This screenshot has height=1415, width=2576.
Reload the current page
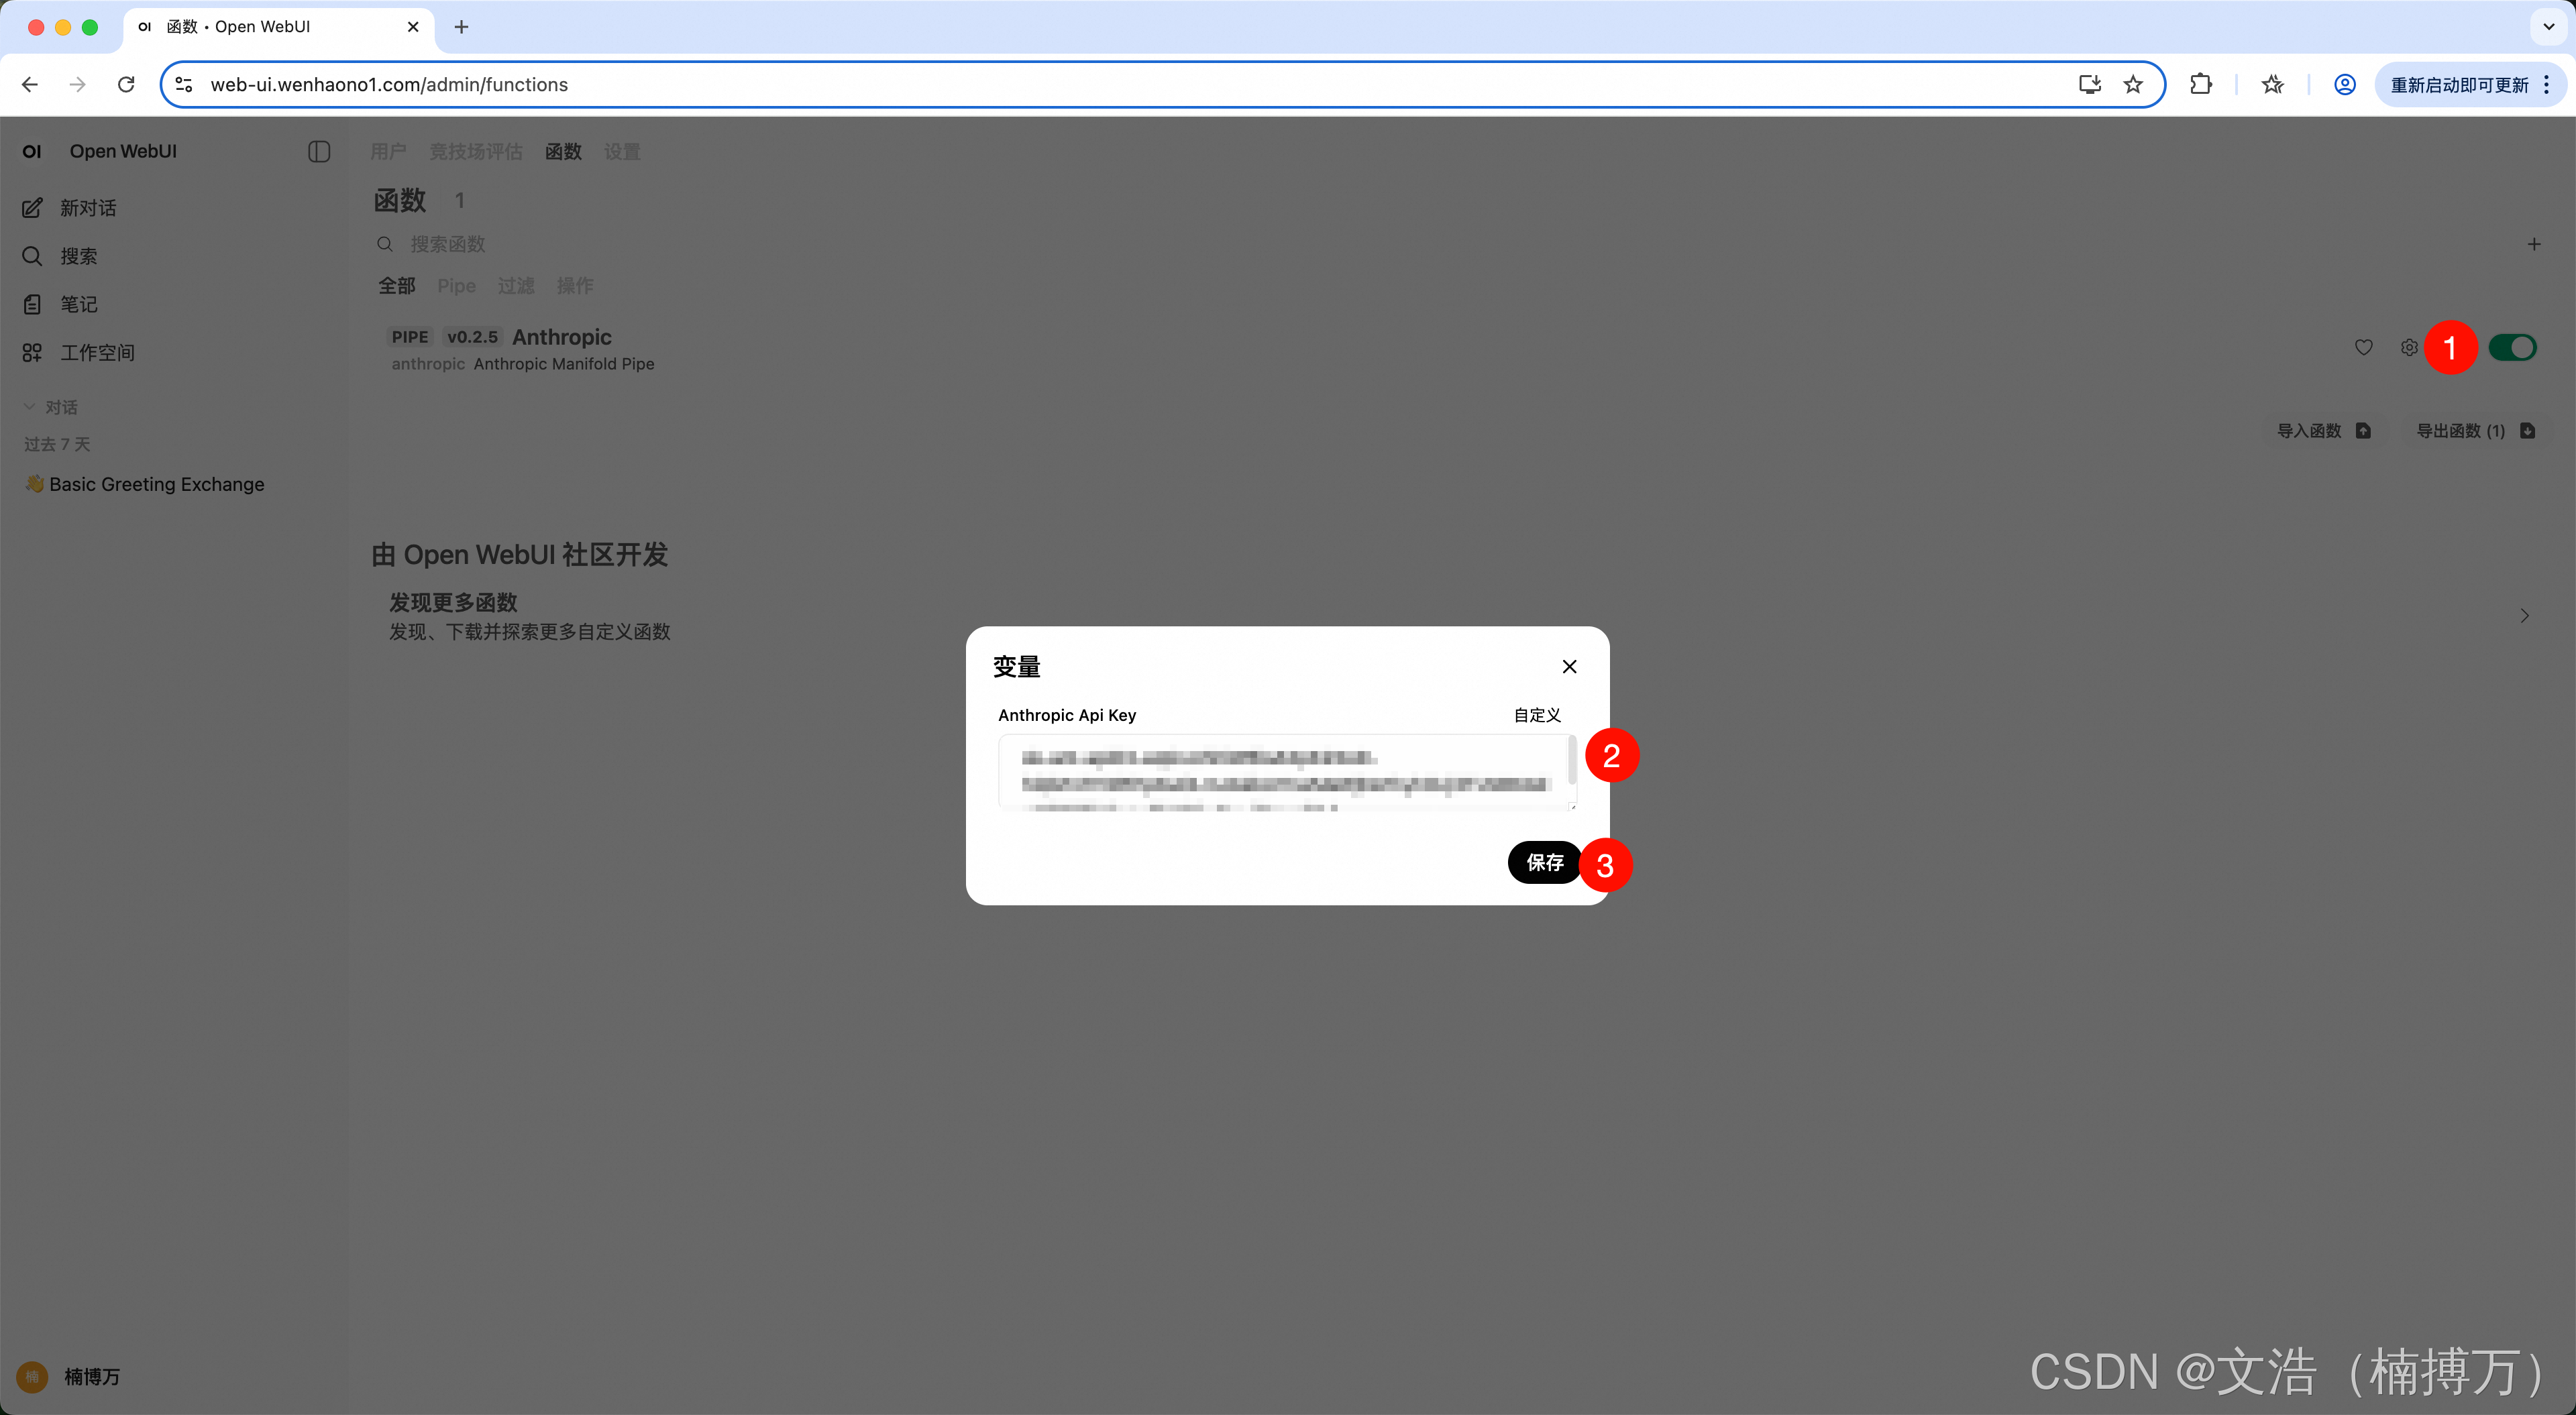coord(126,85)
